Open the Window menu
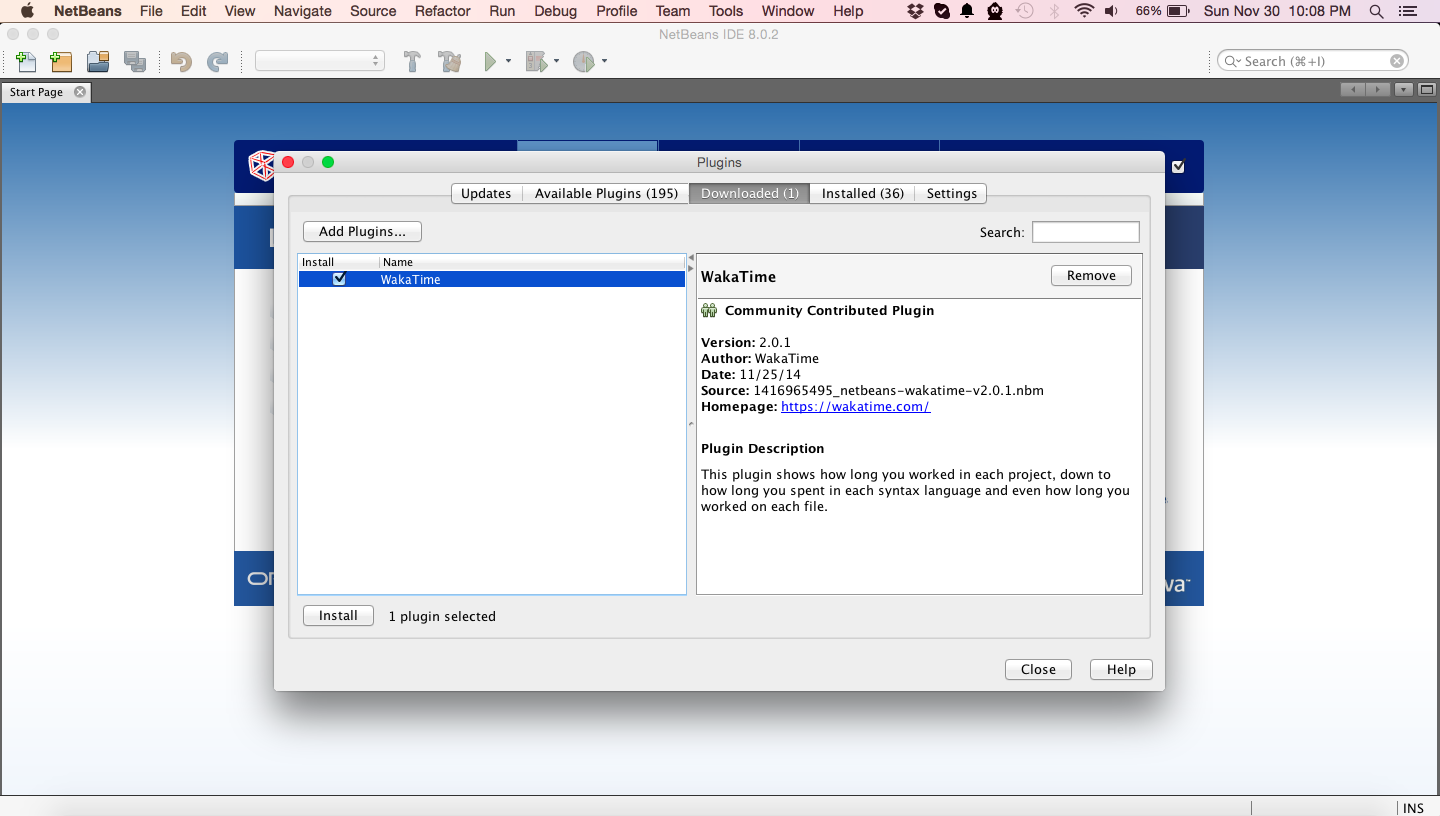1440x816 pixels. click(x=788, y=11)
